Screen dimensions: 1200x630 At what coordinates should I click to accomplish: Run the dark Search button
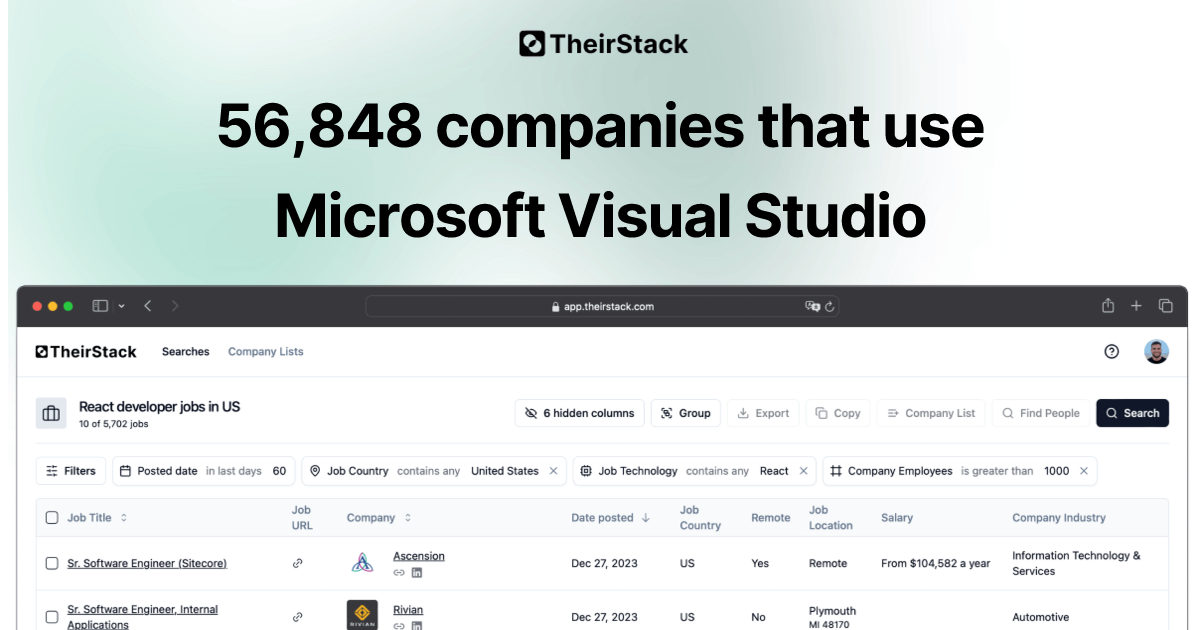1132,413
